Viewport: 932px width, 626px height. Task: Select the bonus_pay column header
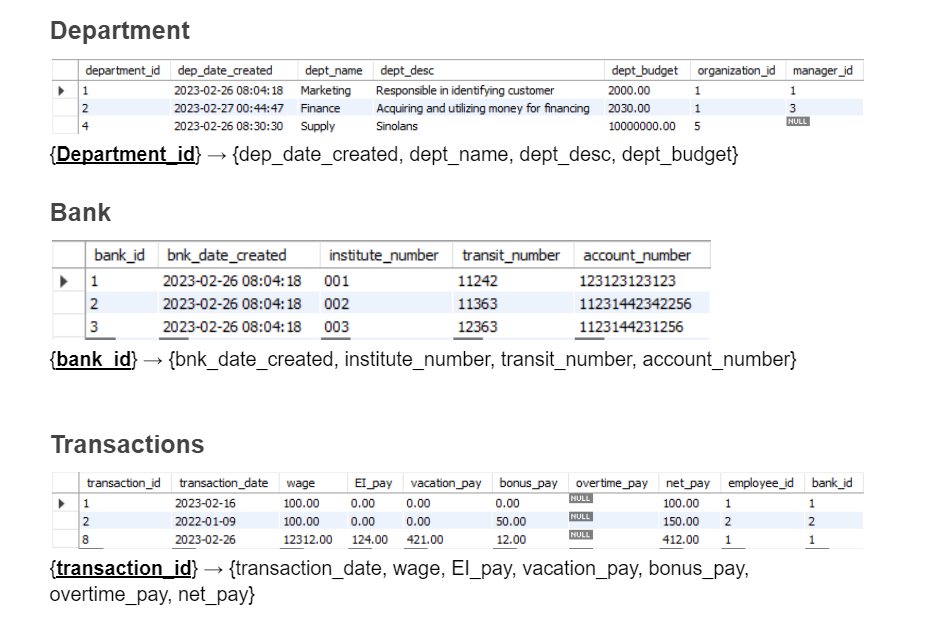[530, 482]
